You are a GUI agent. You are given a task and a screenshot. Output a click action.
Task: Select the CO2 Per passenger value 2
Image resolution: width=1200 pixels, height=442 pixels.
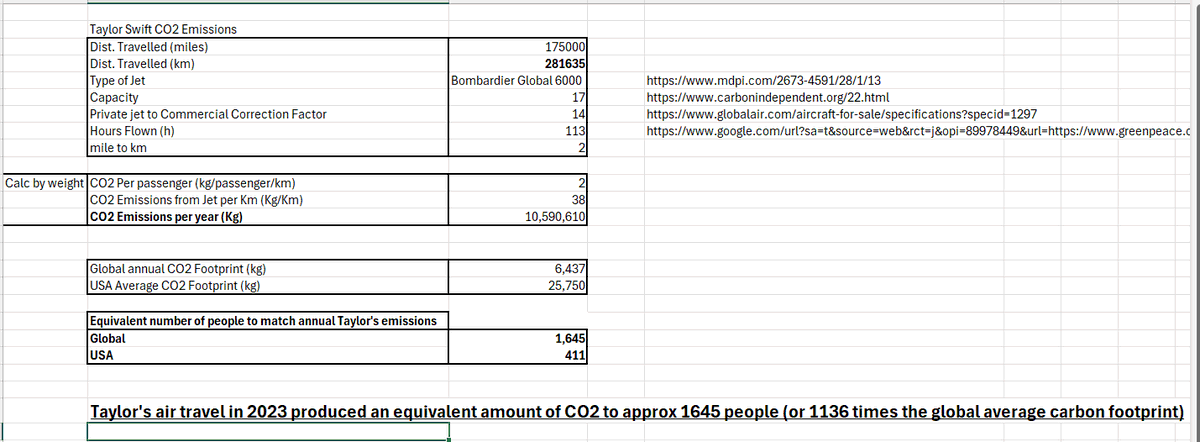[x=518, y=182]
